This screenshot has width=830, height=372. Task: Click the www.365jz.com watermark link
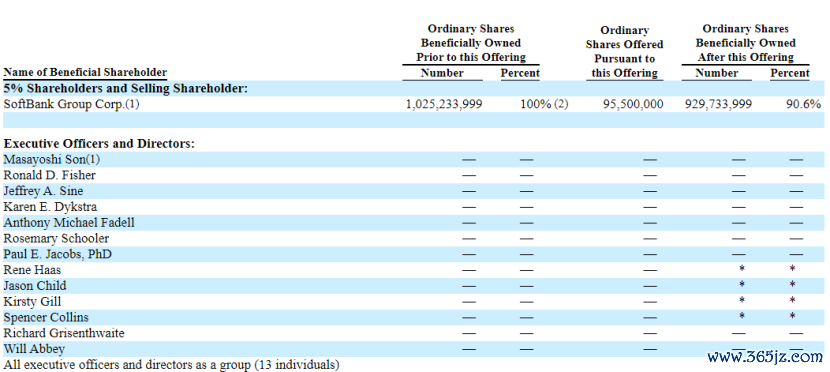[765, 357]
